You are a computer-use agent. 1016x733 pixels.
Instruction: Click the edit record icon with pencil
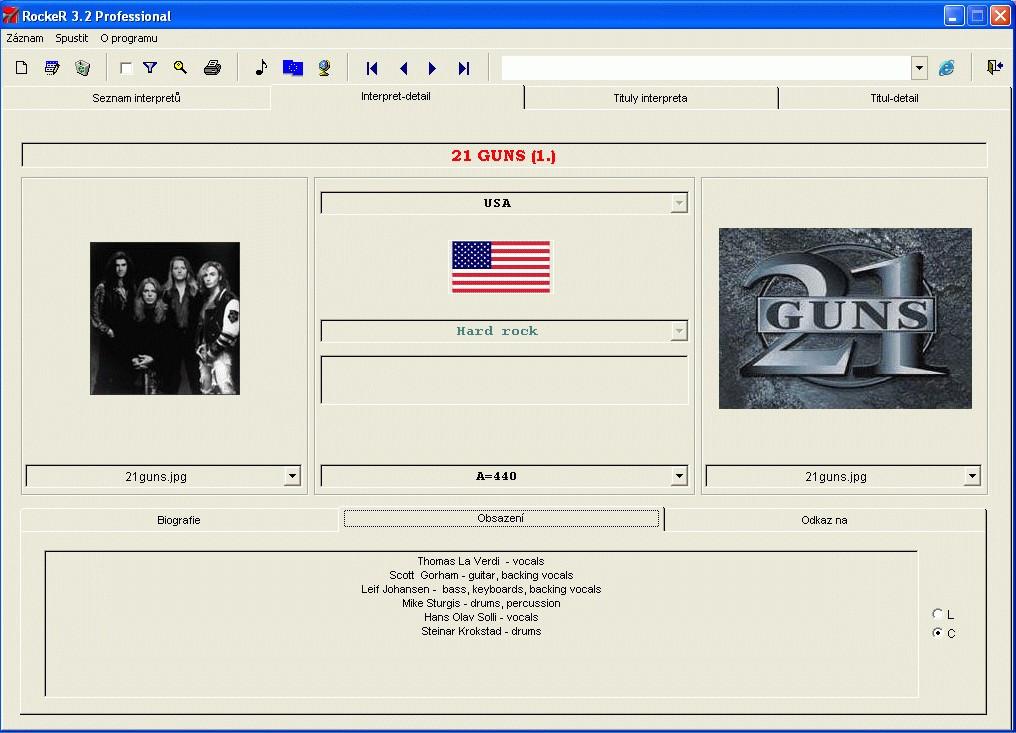click(52, 67)
